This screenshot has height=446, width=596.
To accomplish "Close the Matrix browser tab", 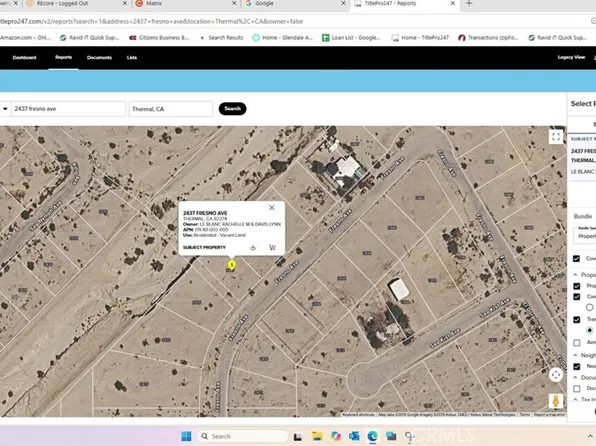I will 234,3.
